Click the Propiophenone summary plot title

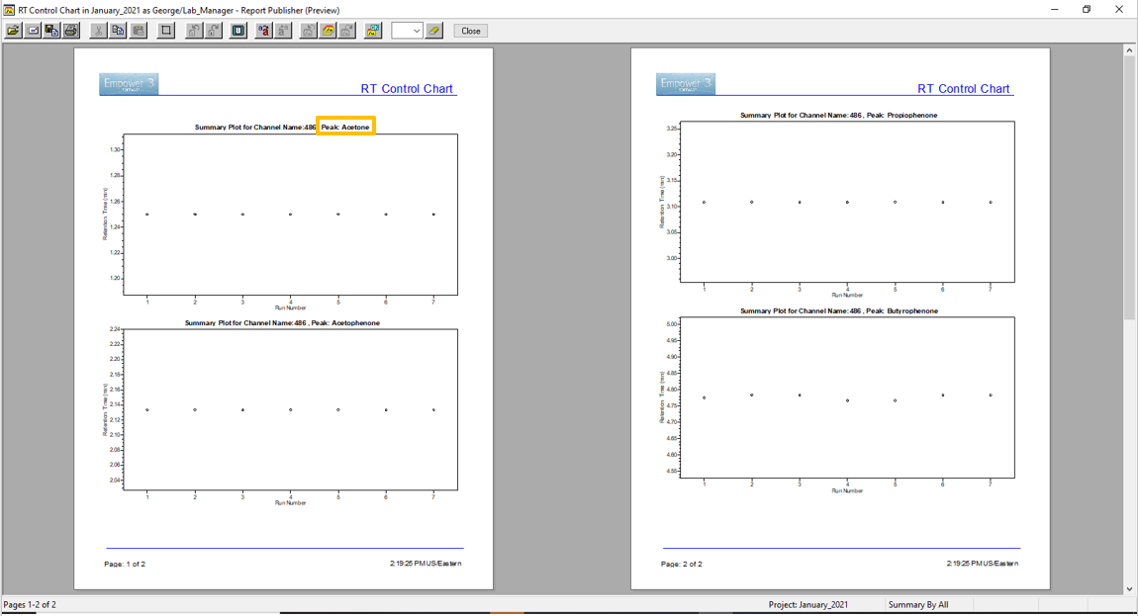(838, 115)
